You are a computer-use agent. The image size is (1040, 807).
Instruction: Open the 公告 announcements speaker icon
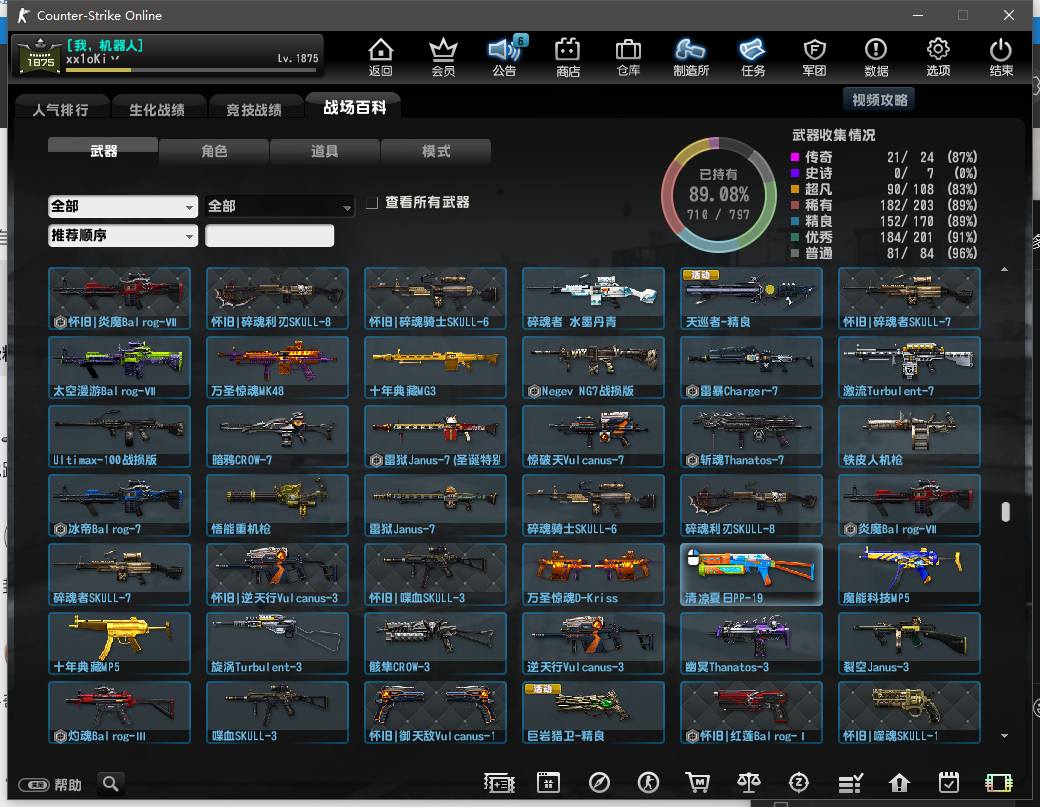click(505, 56)
